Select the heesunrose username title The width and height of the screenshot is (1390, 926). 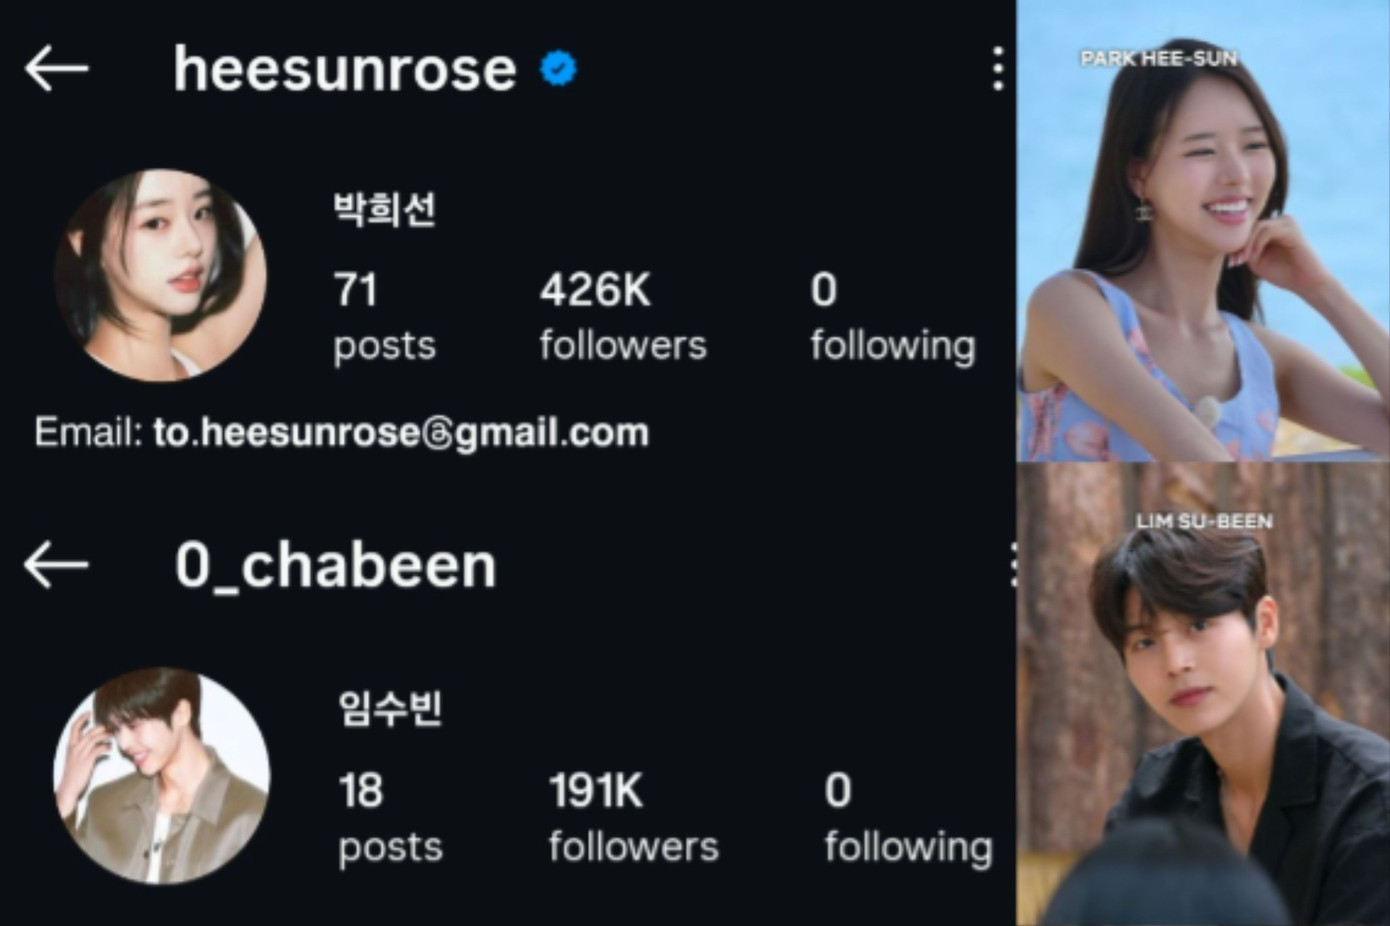click(345, 69)
